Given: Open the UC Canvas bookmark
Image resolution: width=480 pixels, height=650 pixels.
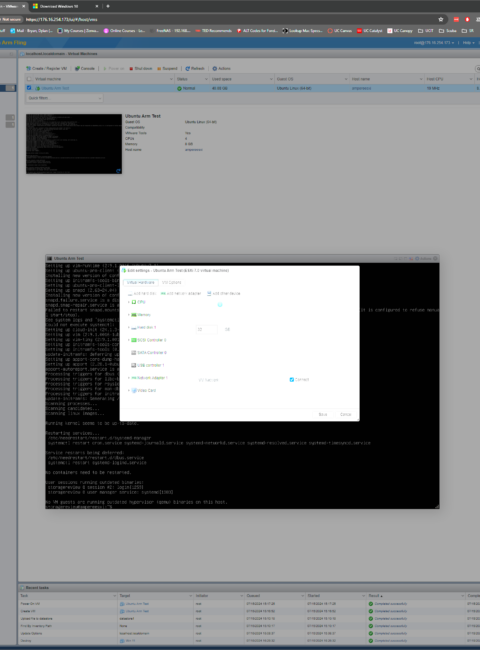Looking at the screenshot, I should 341,31.
